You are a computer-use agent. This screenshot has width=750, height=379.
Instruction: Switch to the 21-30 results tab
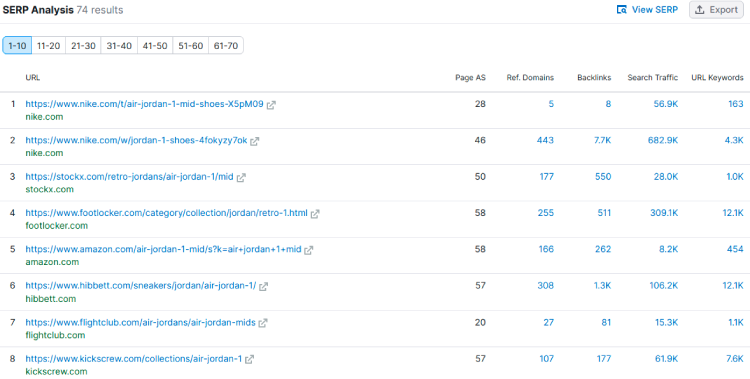83,46
